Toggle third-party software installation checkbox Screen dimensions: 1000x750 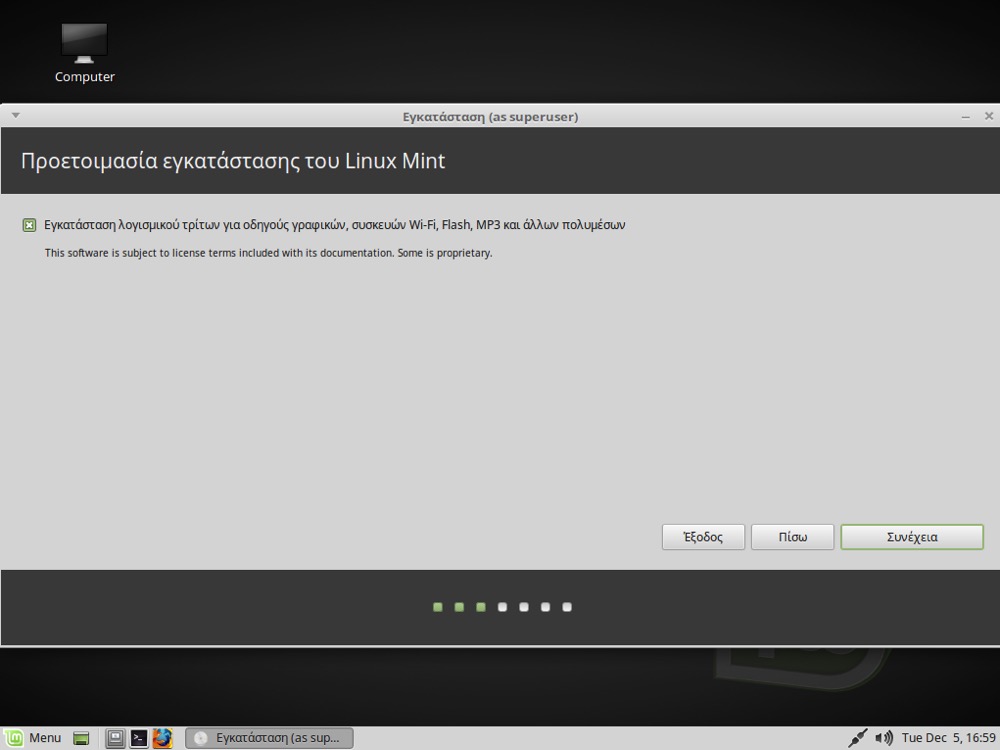(29, 225)
